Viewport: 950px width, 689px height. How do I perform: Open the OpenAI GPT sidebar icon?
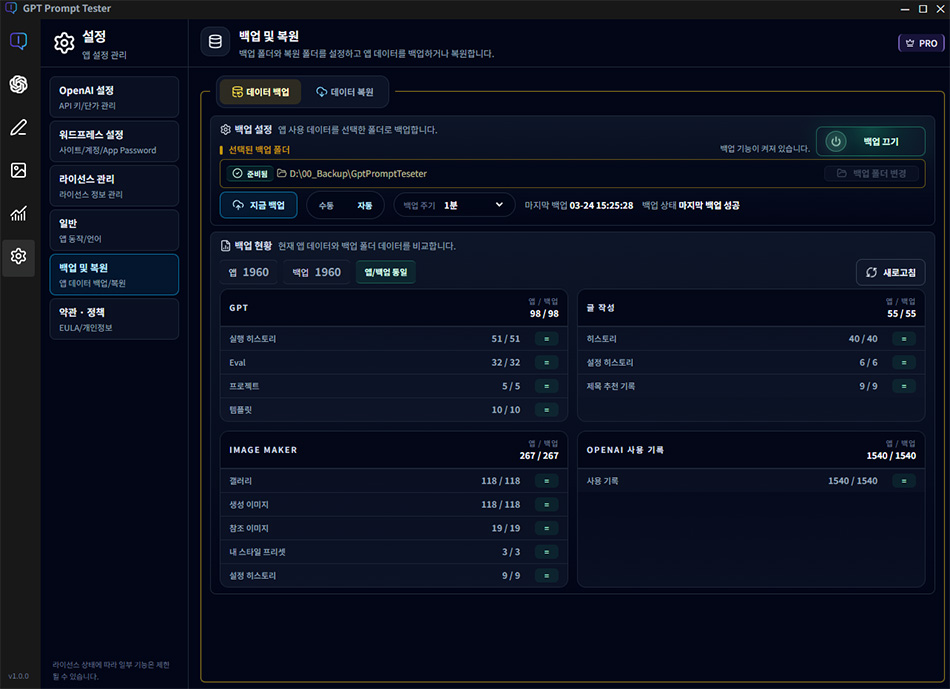pyautogui.click(x=18, y=85)
